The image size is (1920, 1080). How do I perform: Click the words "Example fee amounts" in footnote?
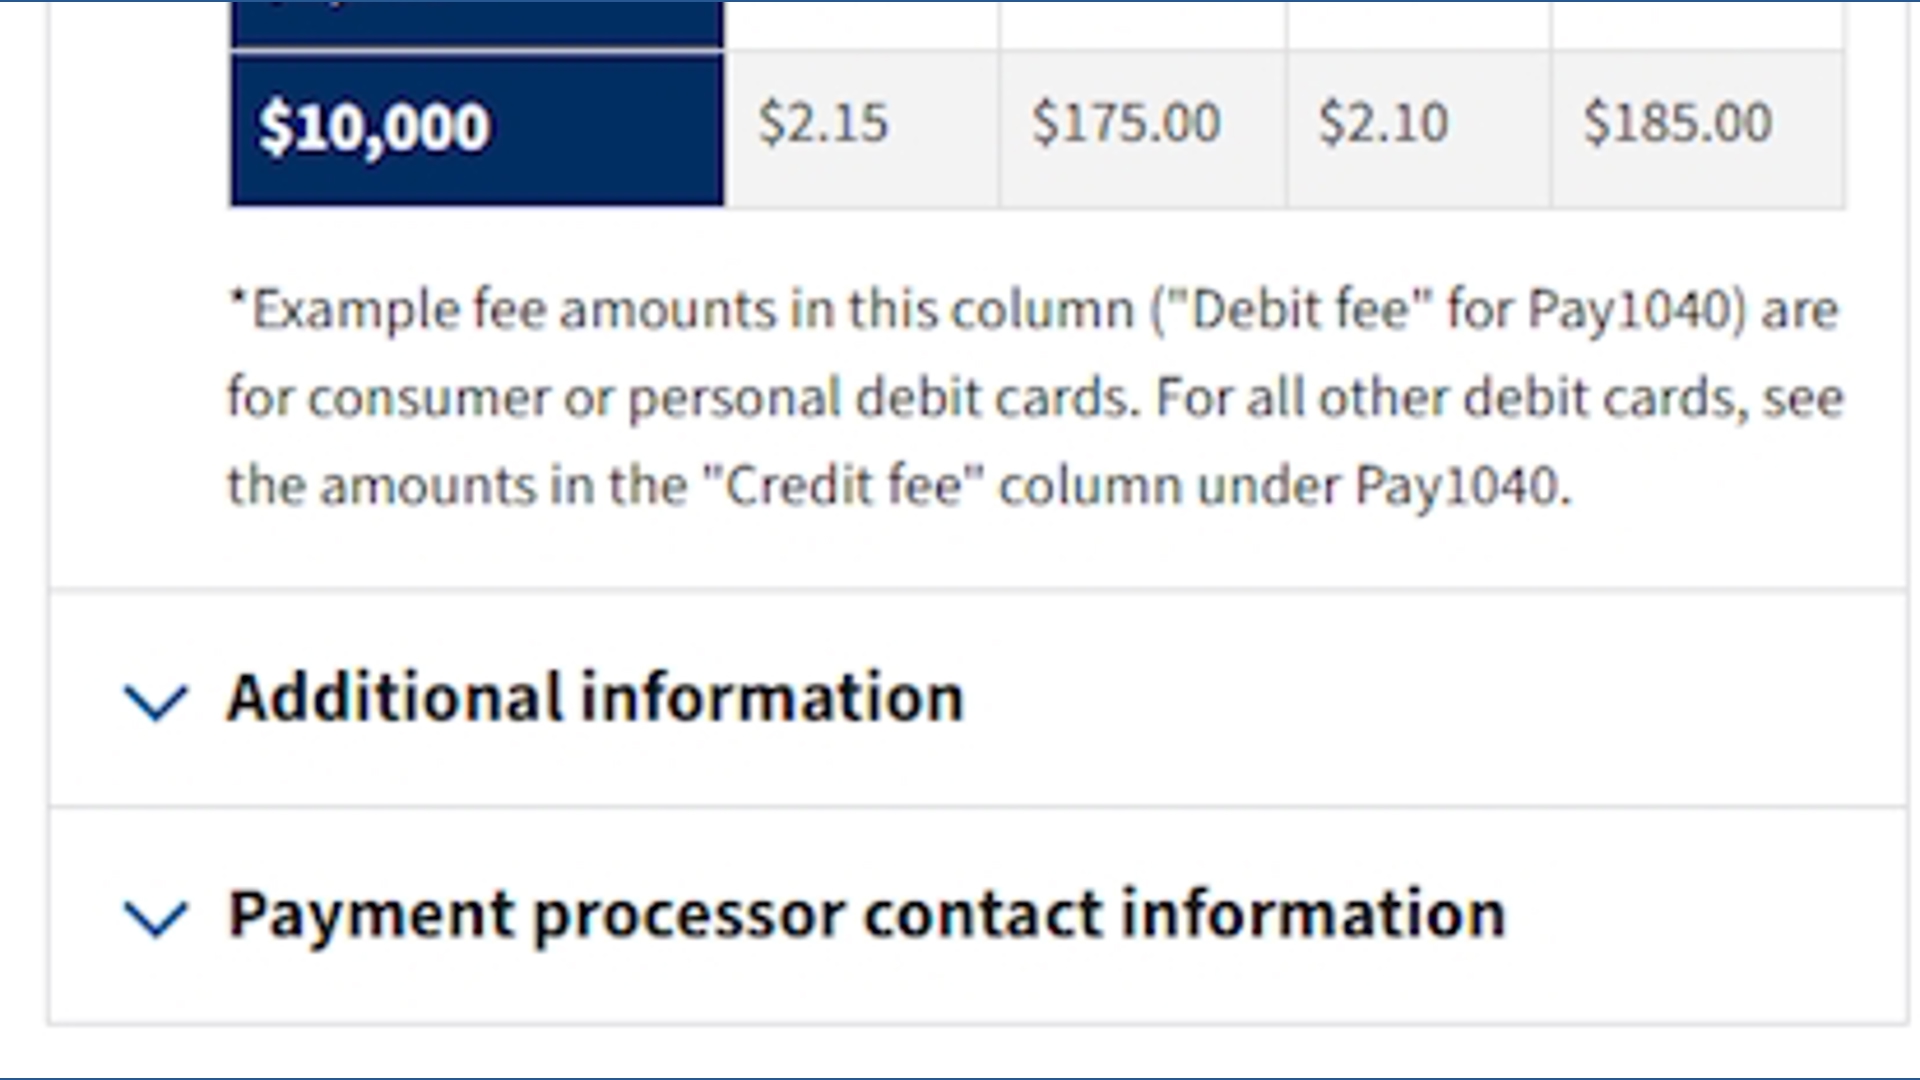point(512,310)
